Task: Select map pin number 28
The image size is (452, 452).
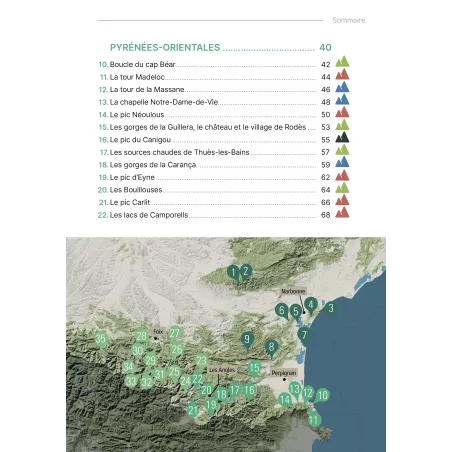Action: click(142, 337)
